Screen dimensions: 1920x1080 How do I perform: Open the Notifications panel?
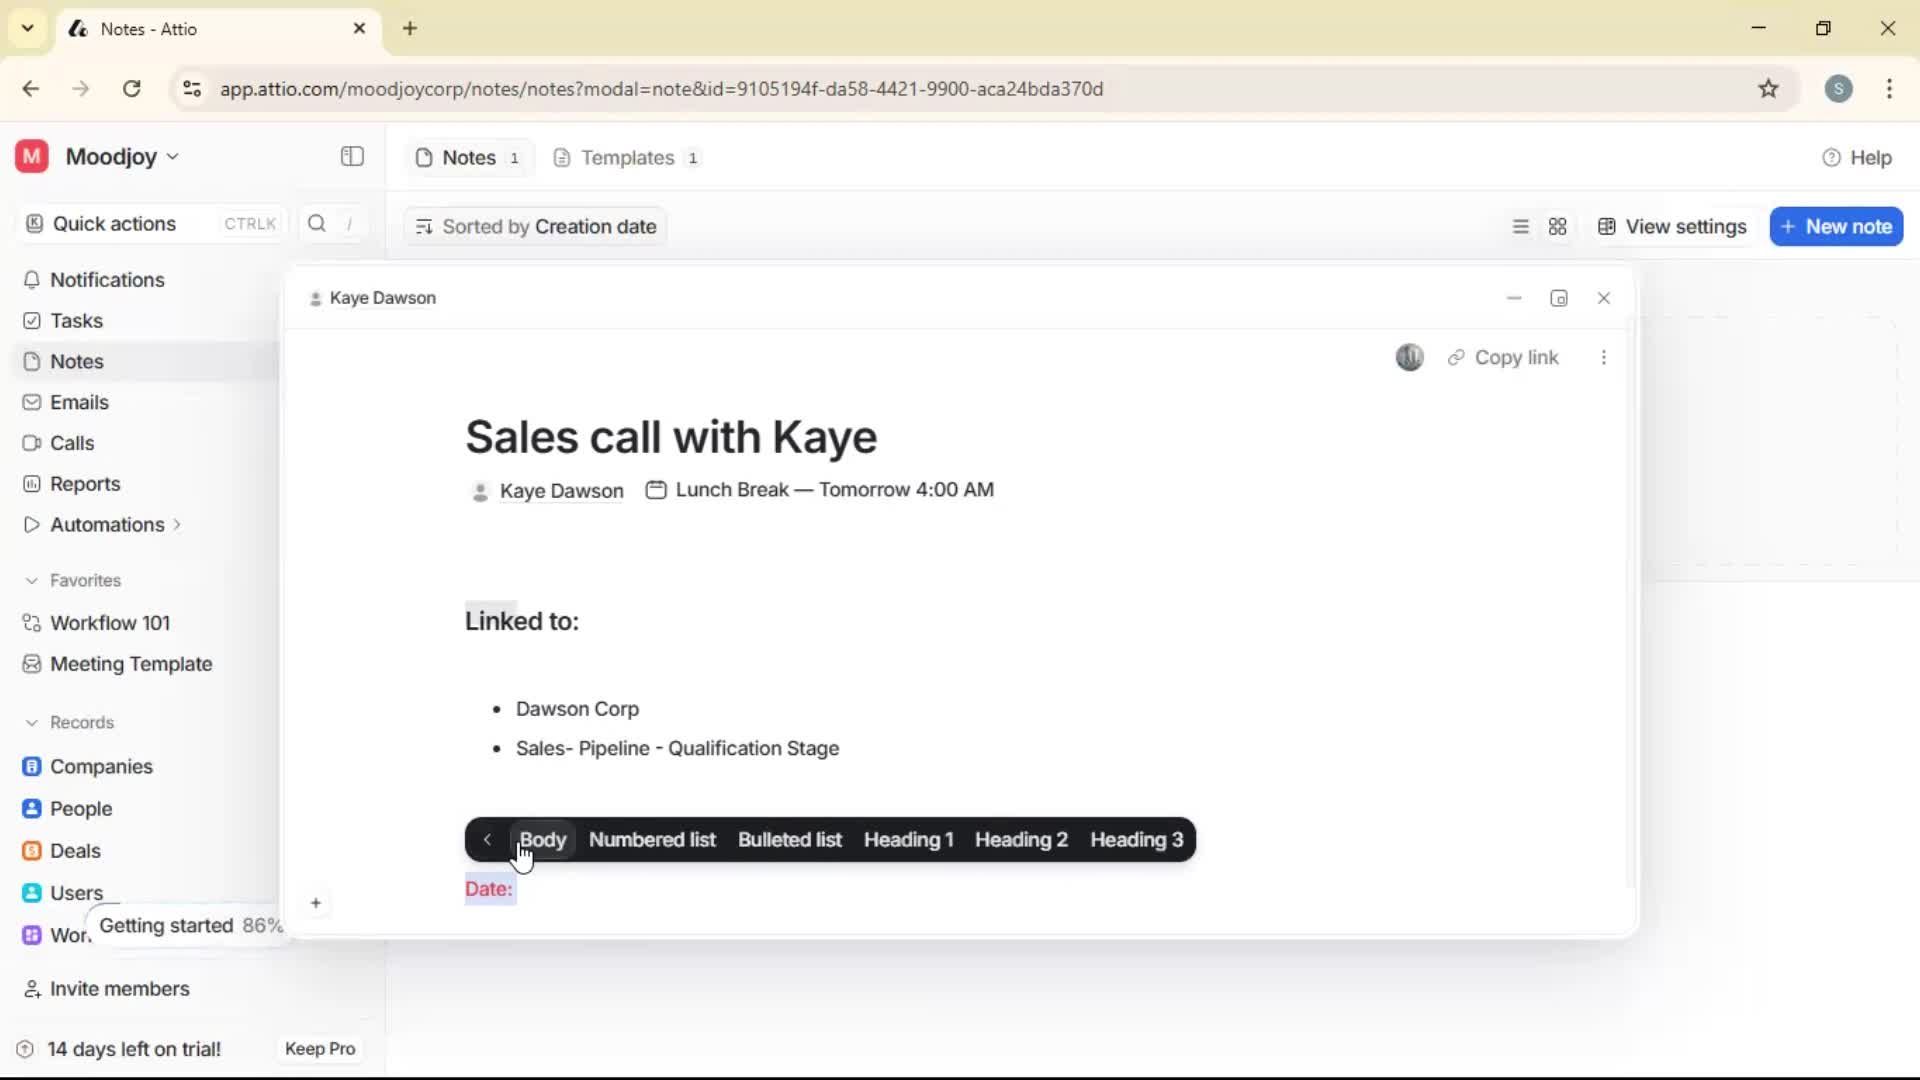(x=107, y=280)
